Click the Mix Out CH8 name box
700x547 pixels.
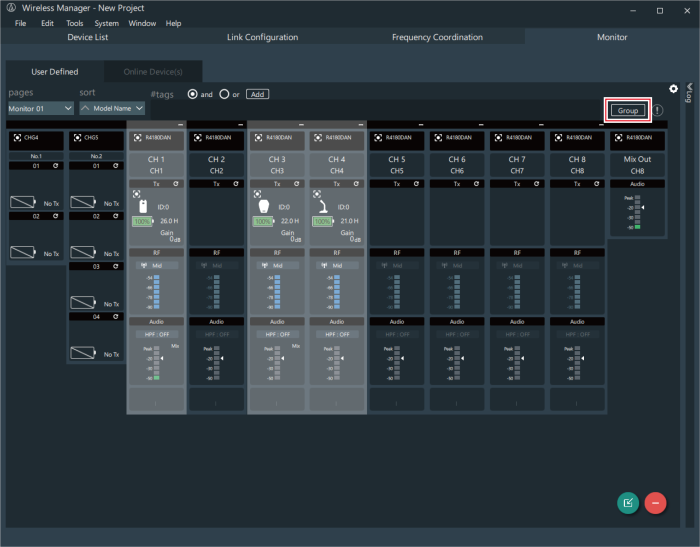(x=637, y=165)
